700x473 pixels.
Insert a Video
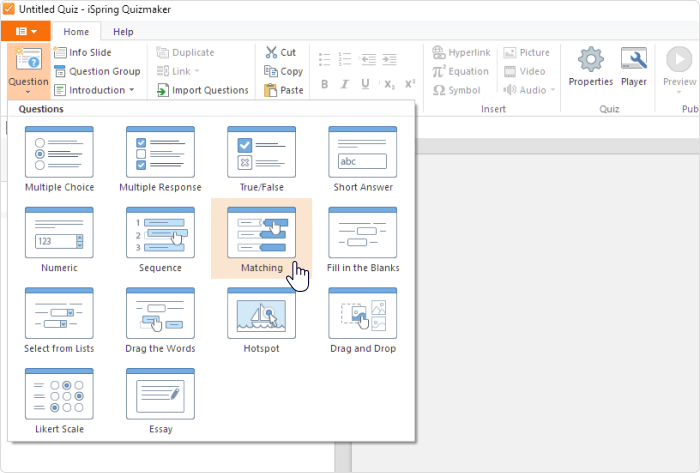click(524, 71)
